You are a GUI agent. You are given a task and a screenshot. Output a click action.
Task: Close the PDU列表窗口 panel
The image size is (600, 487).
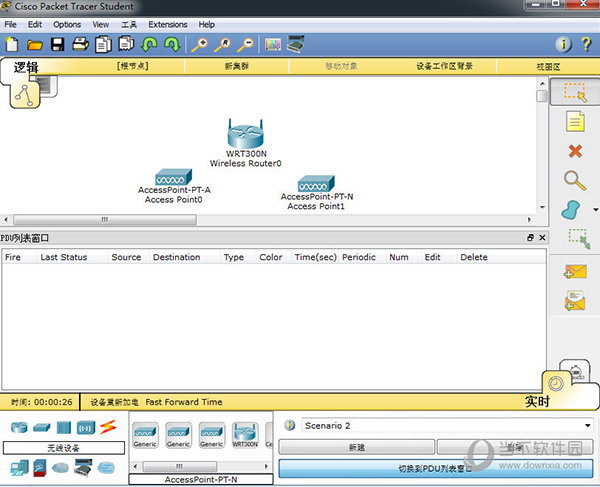pos(542,238)
